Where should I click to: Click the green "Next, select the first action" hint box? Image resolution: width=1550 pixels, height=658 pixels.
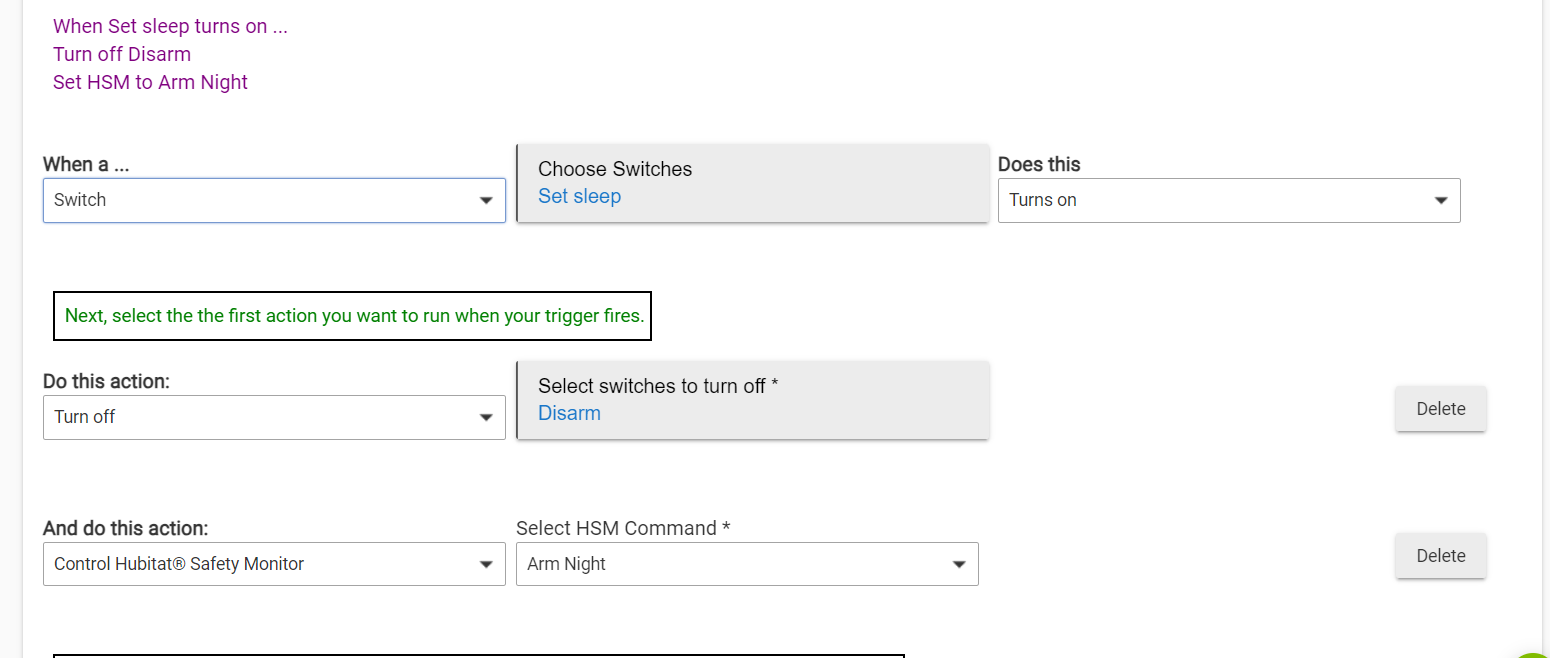(352, 316)
